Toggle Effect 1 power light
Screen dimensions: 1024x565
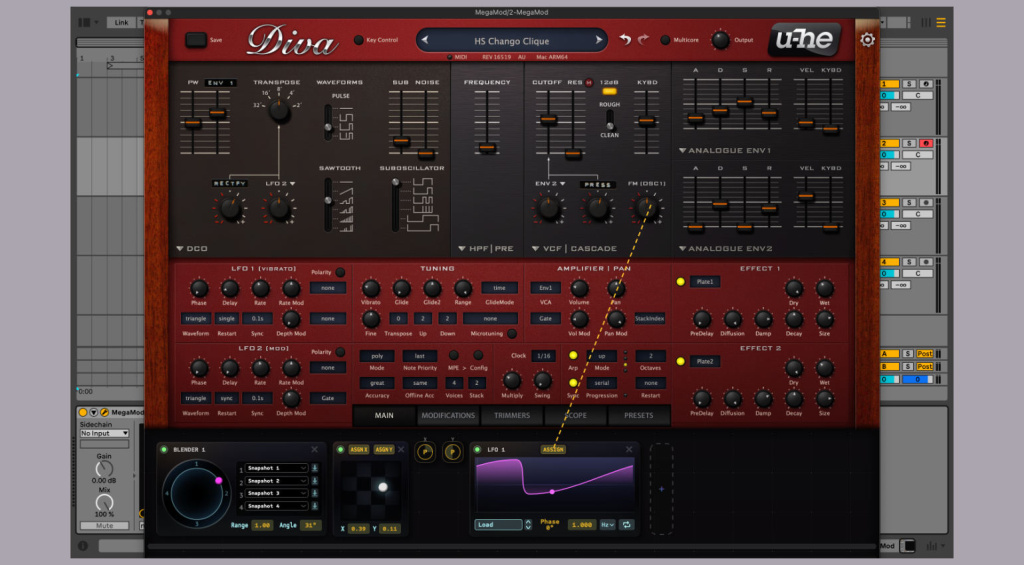(680, 282)
